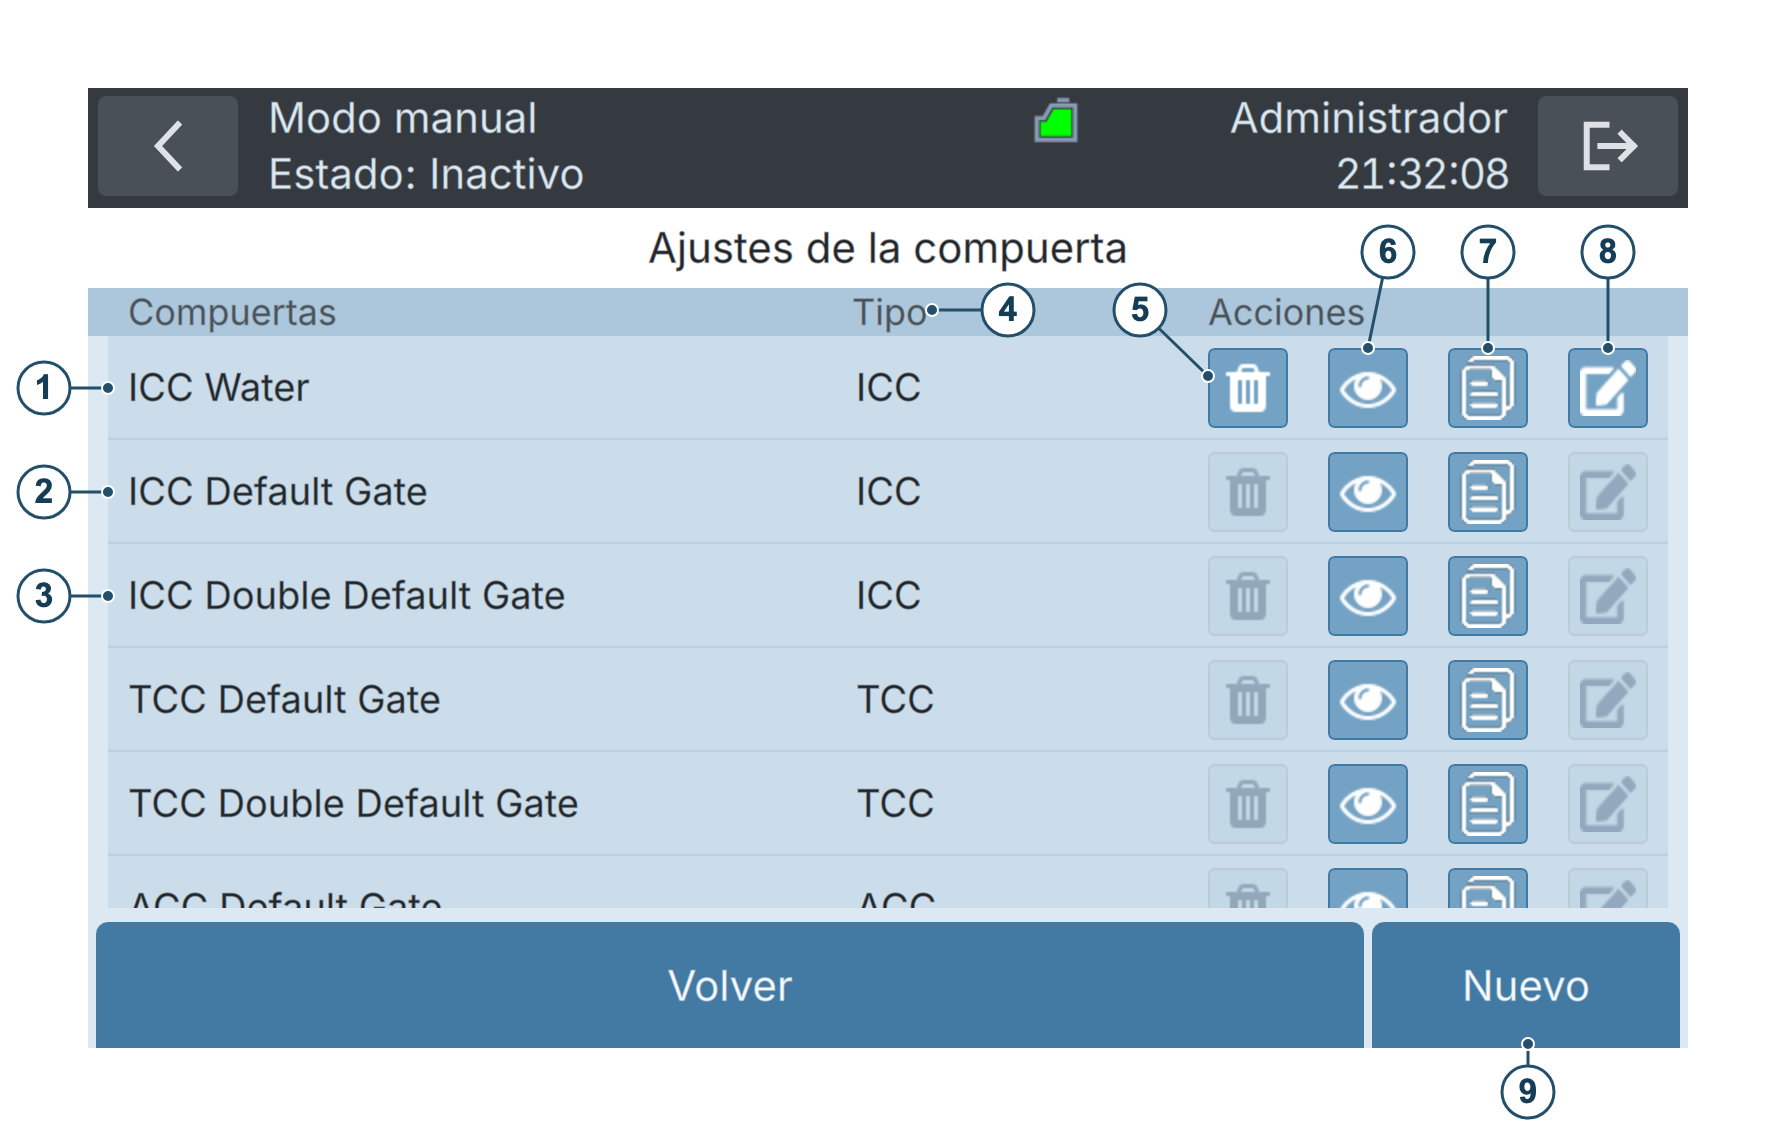Select the TCC Default Gate row name
The width and height of the screenshot is (1776, 1136).
click(x=285, y=700)
